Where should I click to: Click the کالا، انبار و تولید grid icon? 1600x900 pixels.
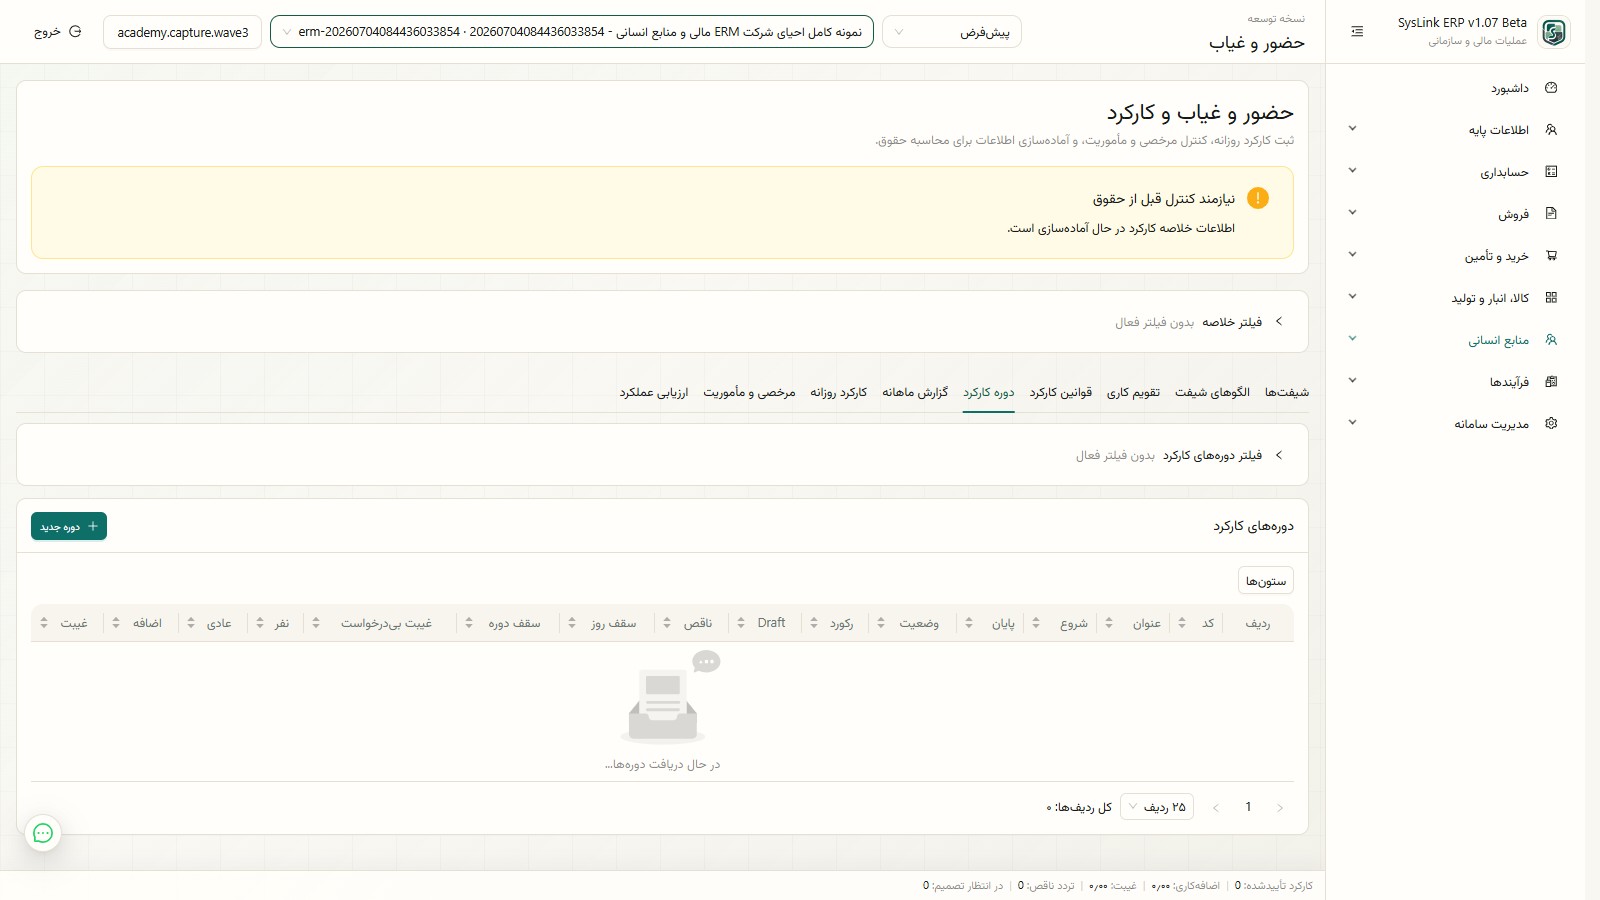pos(1551,298)
